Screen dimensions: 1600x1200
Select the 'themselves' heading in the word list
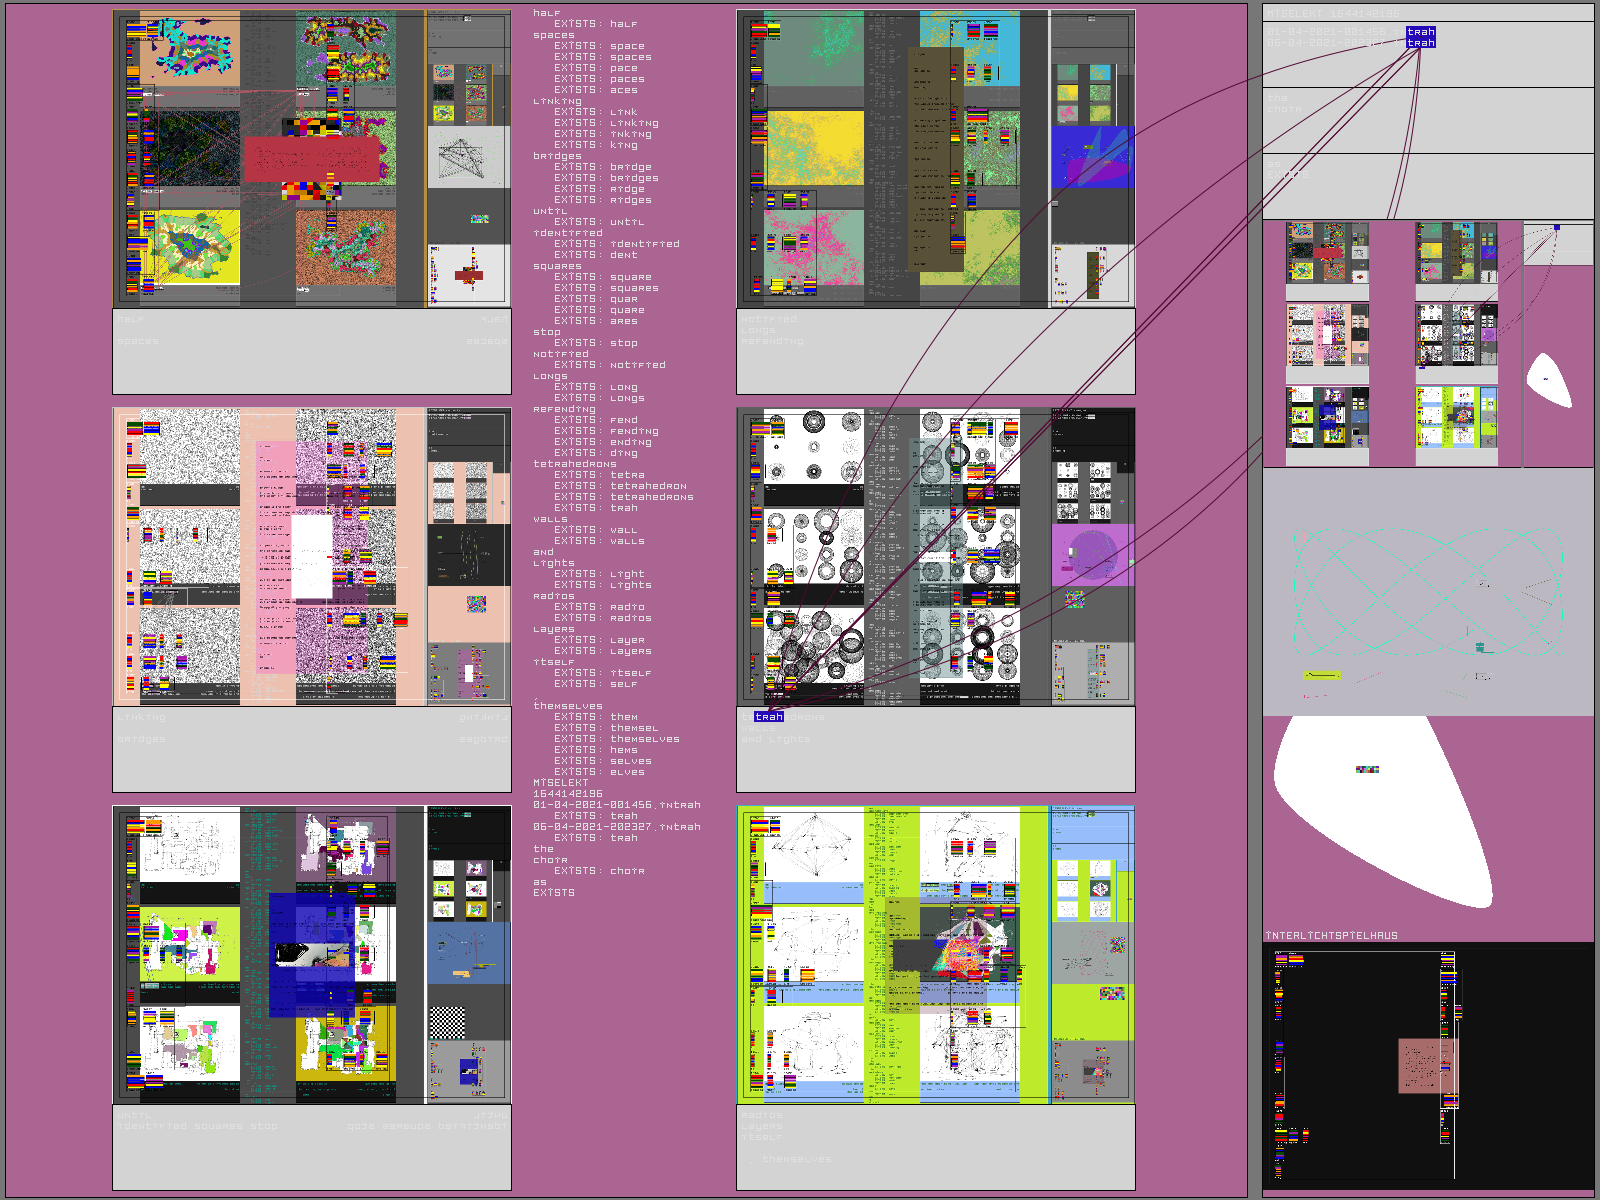567,706
